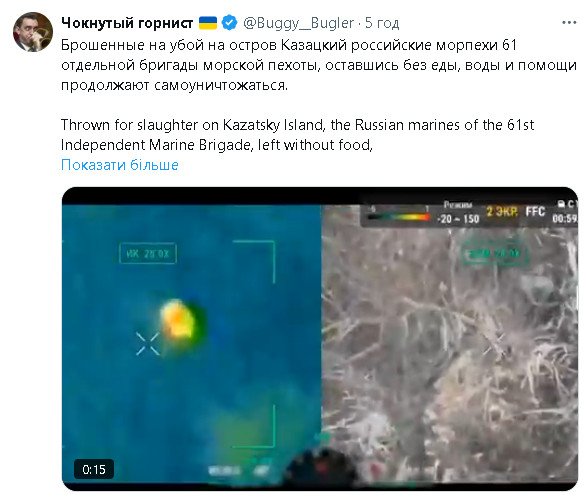Click the FFC label in video overlay

(535, 212)
